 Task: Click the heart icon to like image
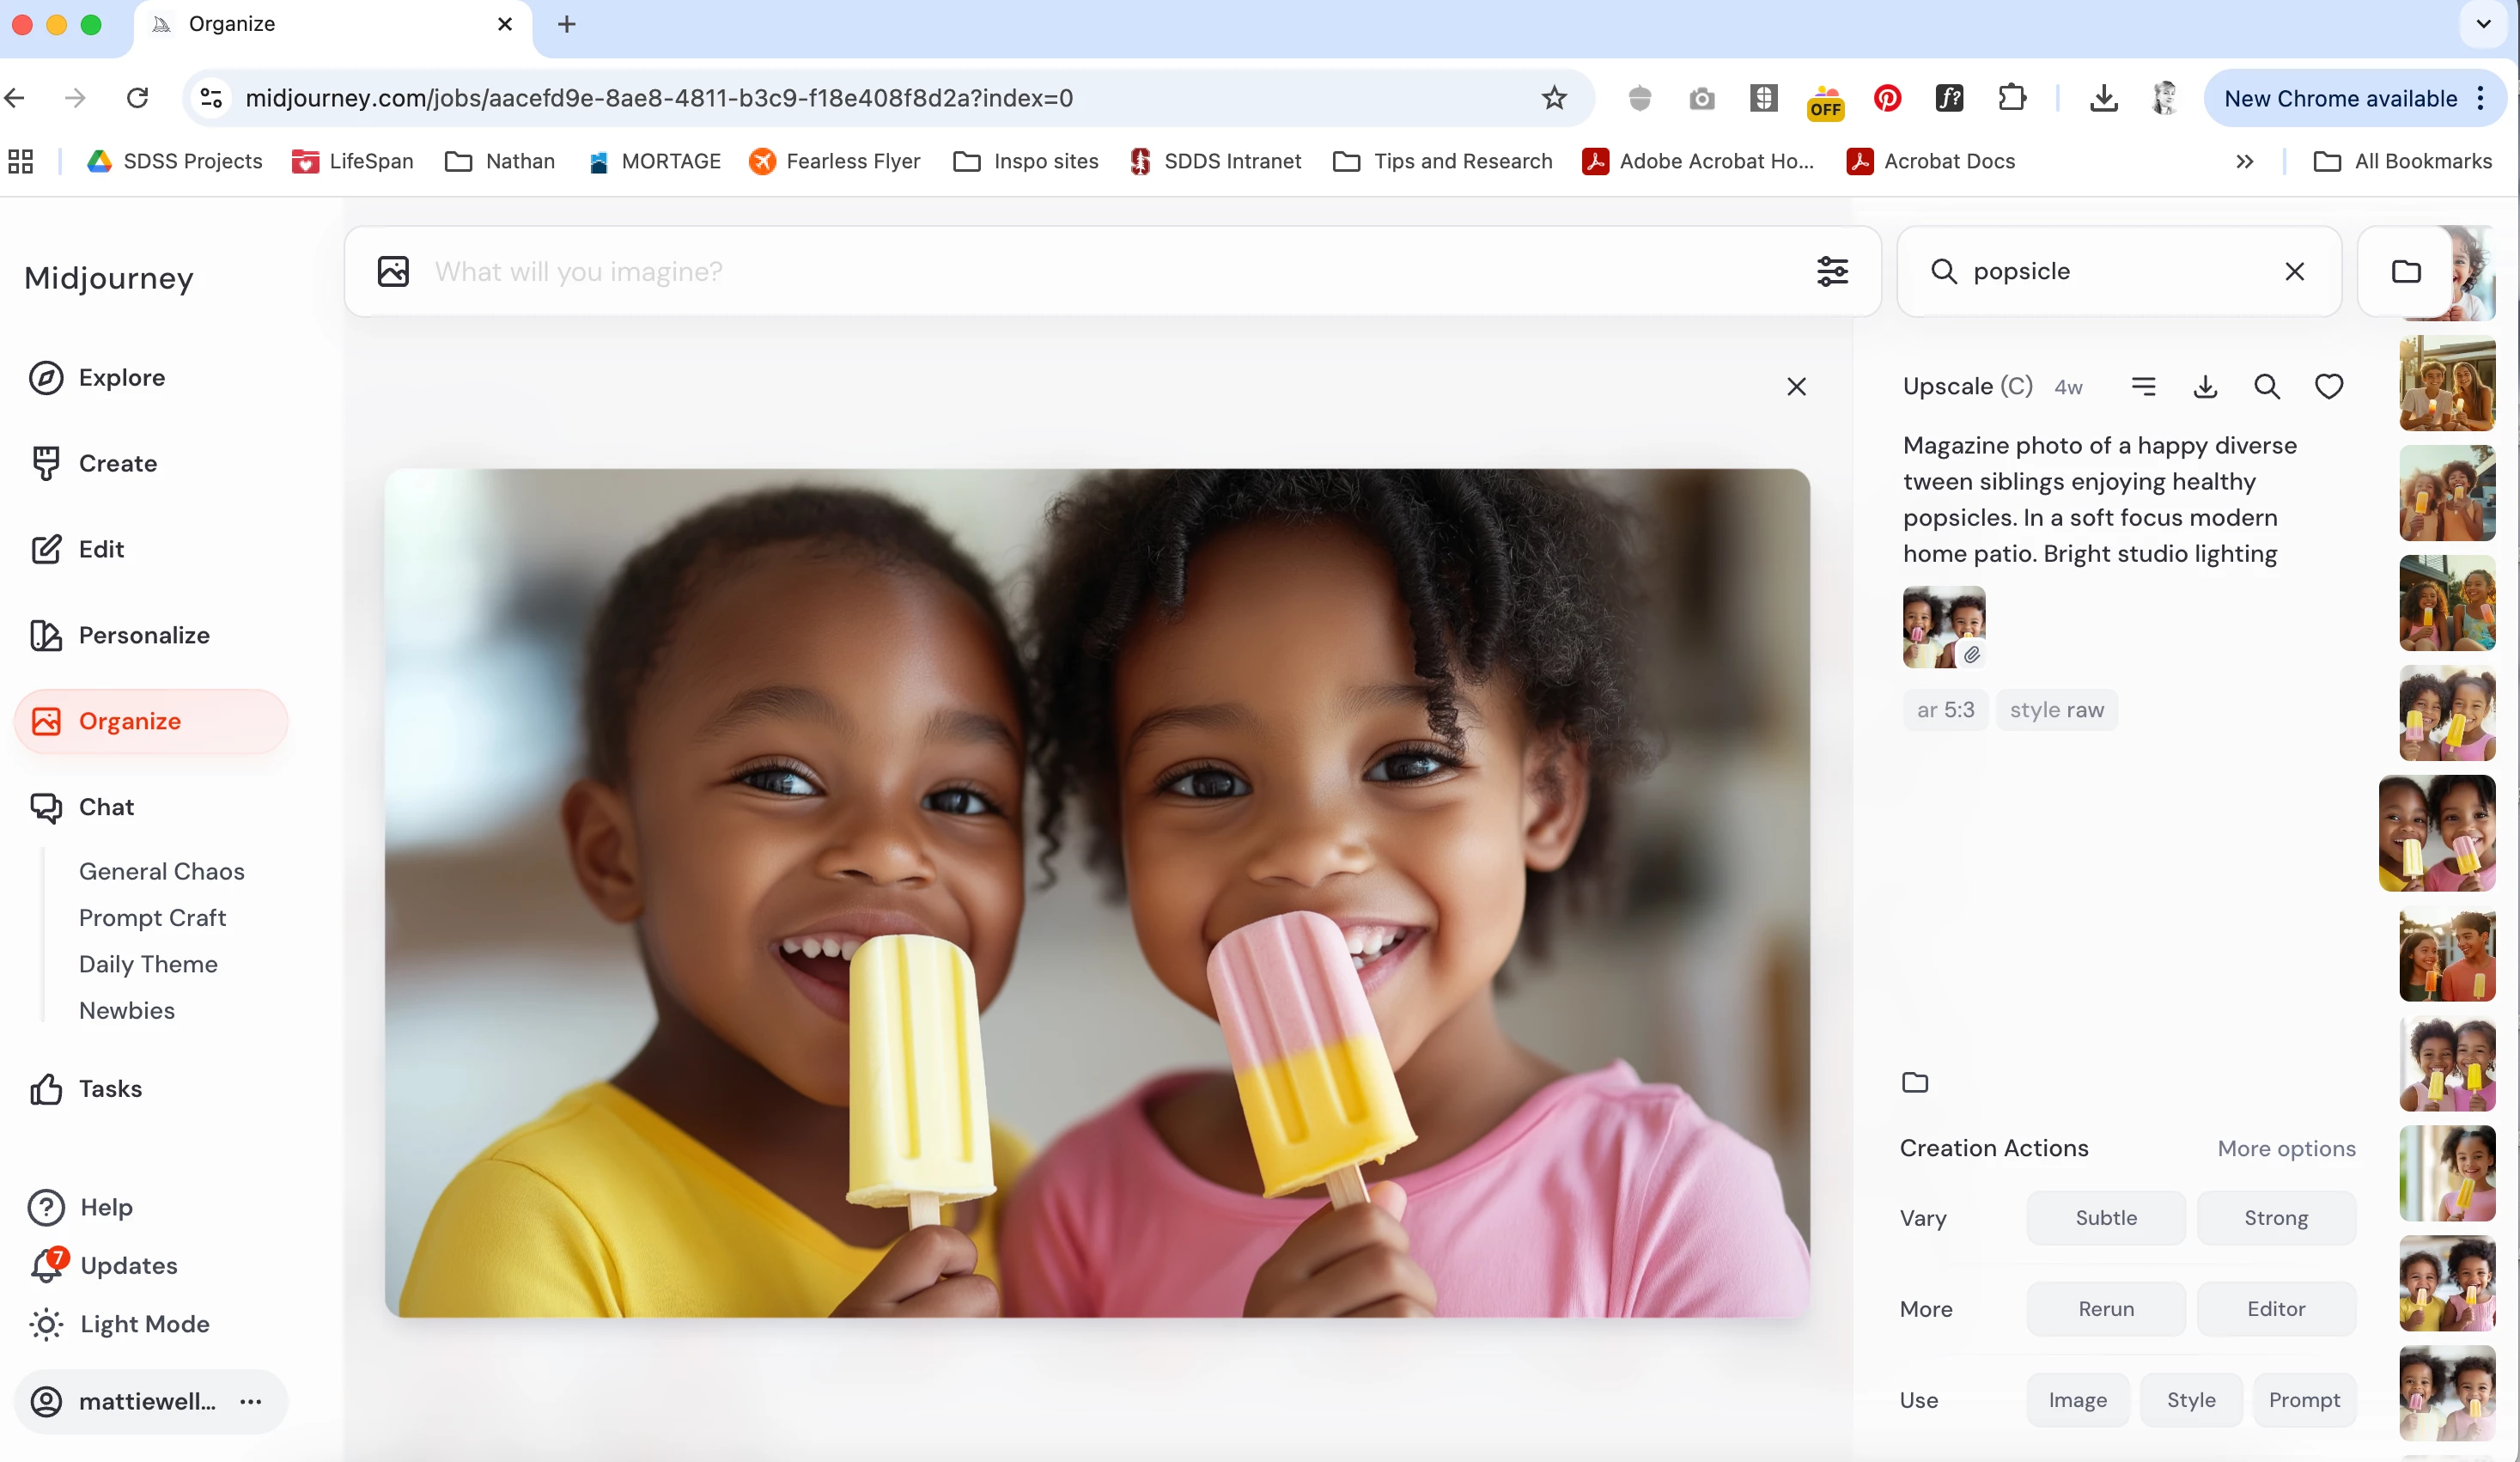[x=2328, y=386]
